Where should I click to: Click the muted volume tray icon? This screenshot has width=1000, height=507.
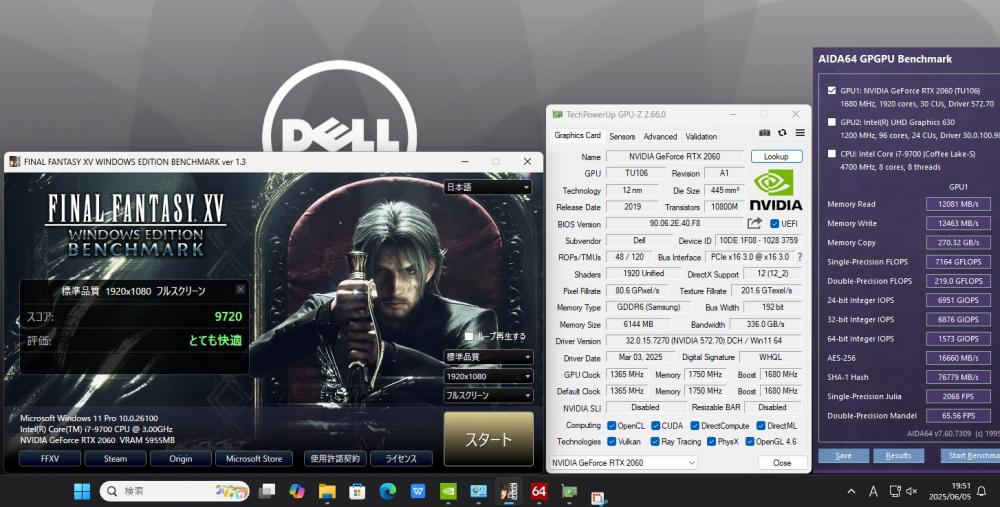pos(912,491)
